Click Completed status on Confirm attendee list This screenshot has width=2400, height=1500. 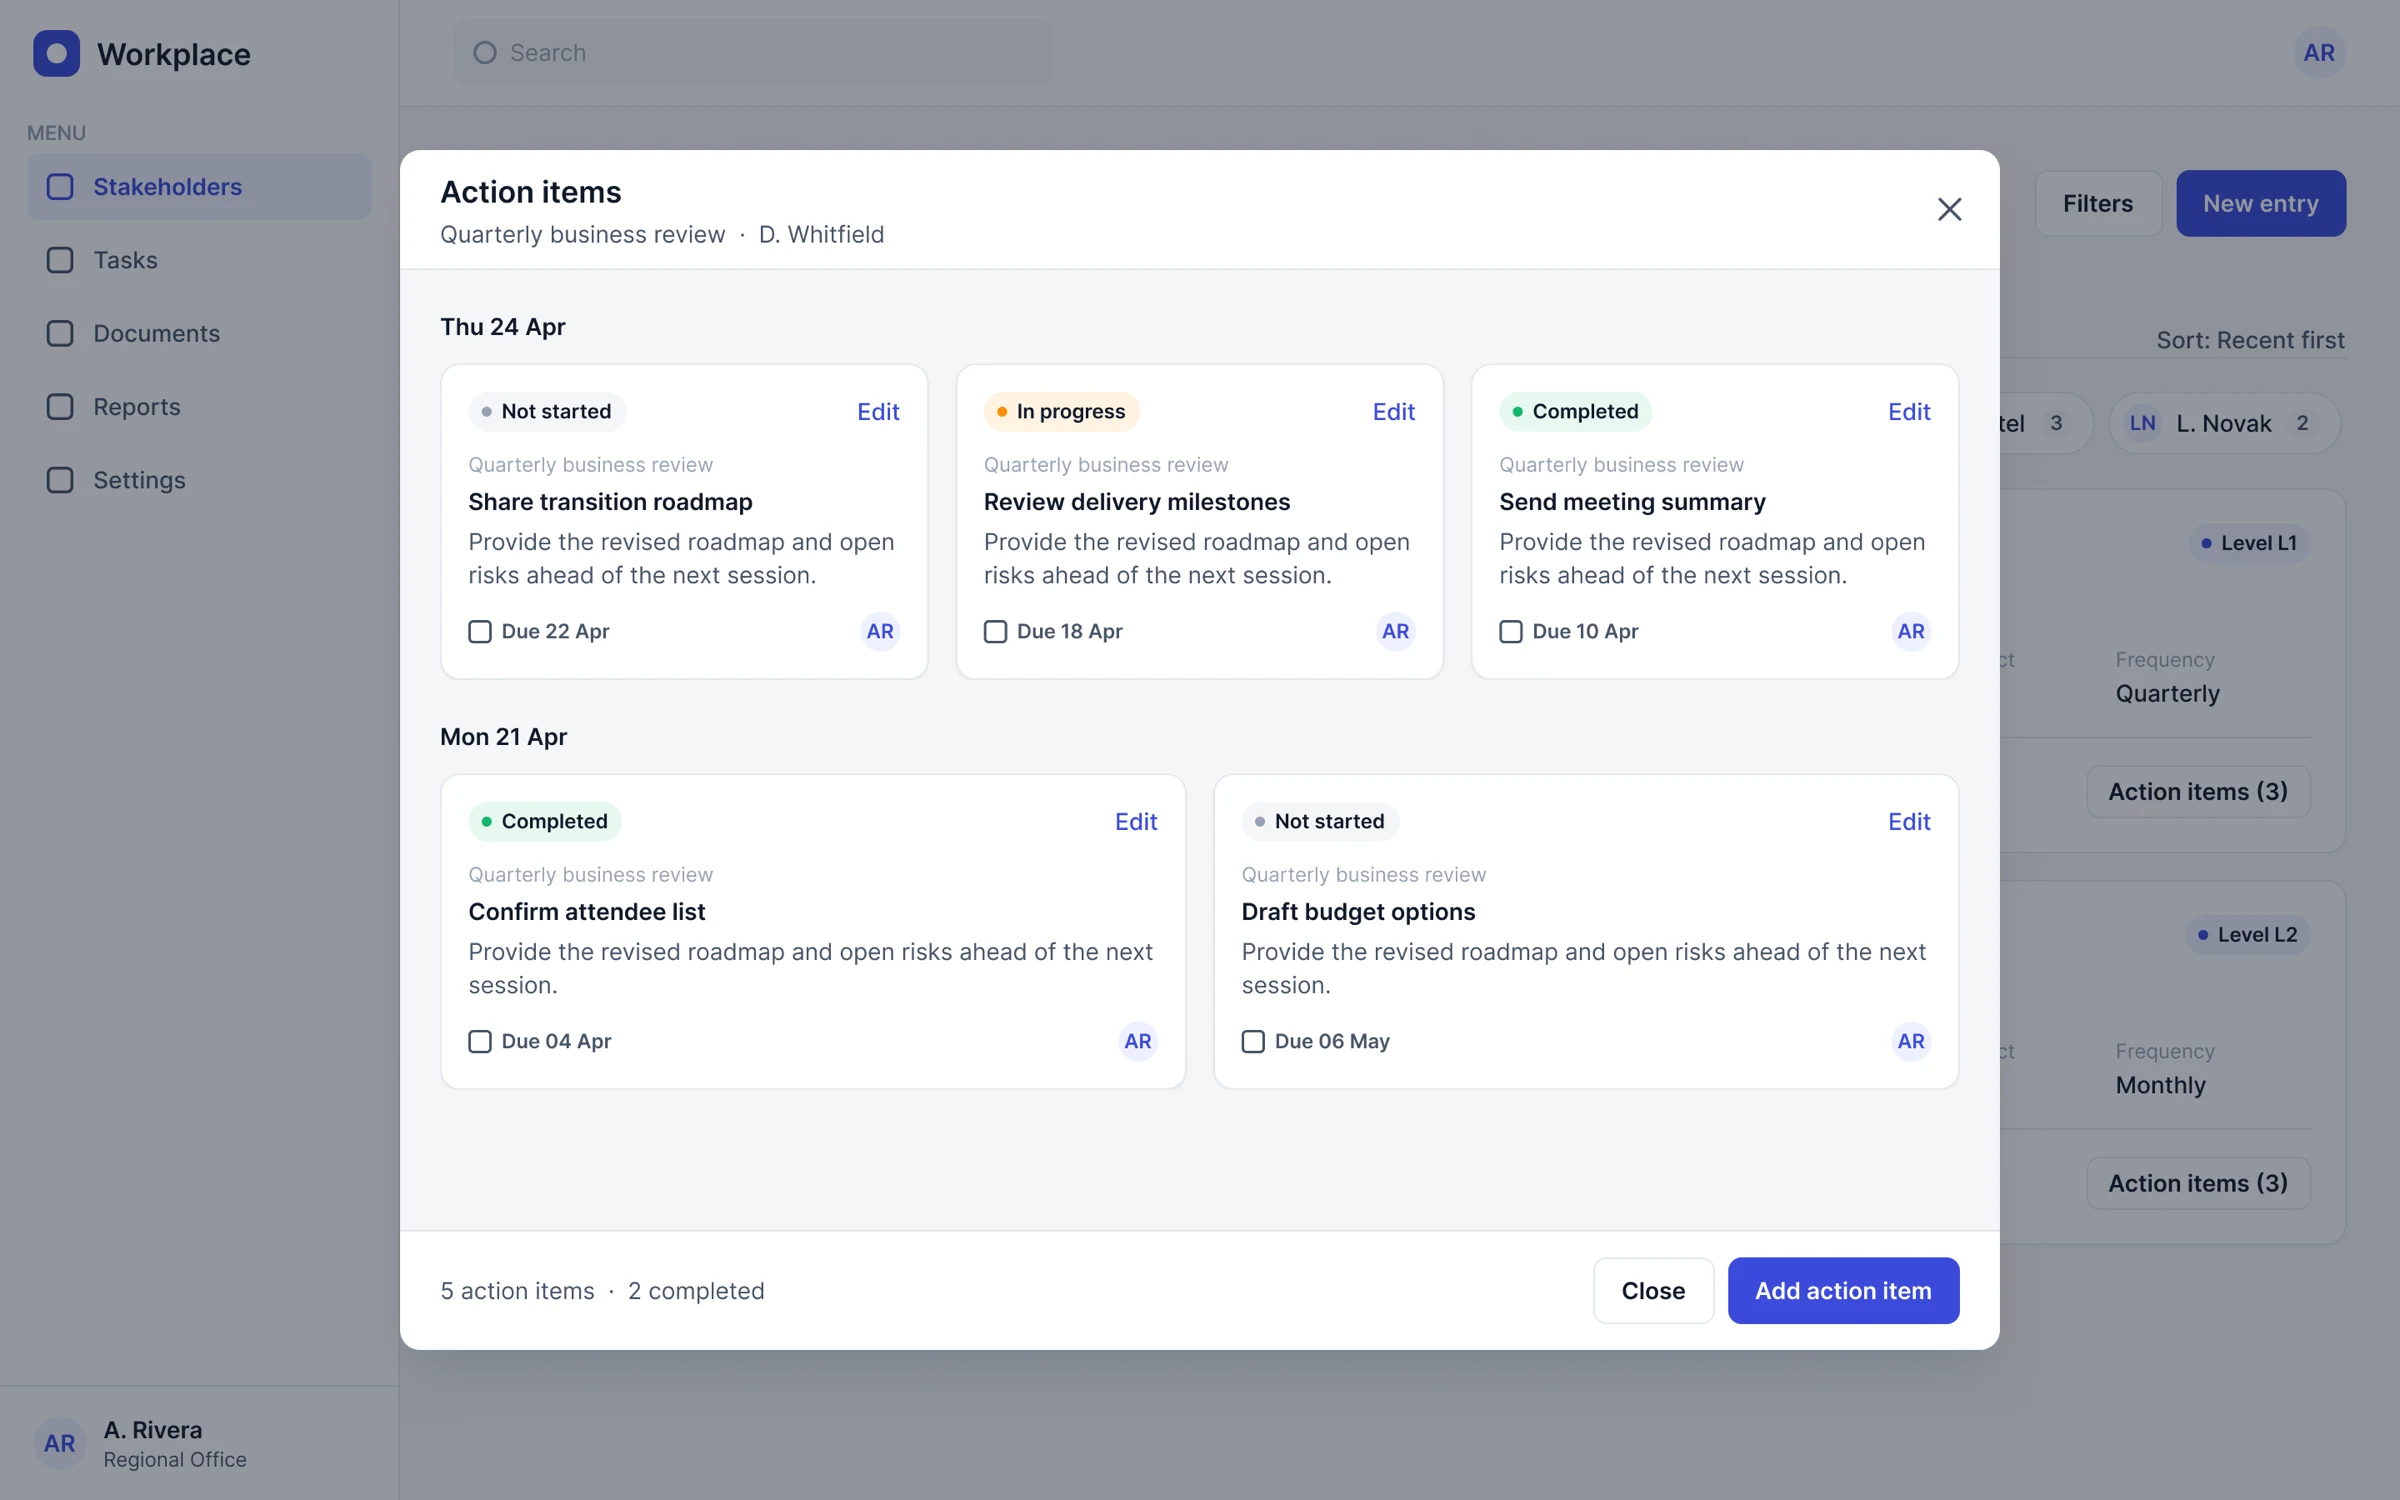pyautogui.click(x=544, y=822)
